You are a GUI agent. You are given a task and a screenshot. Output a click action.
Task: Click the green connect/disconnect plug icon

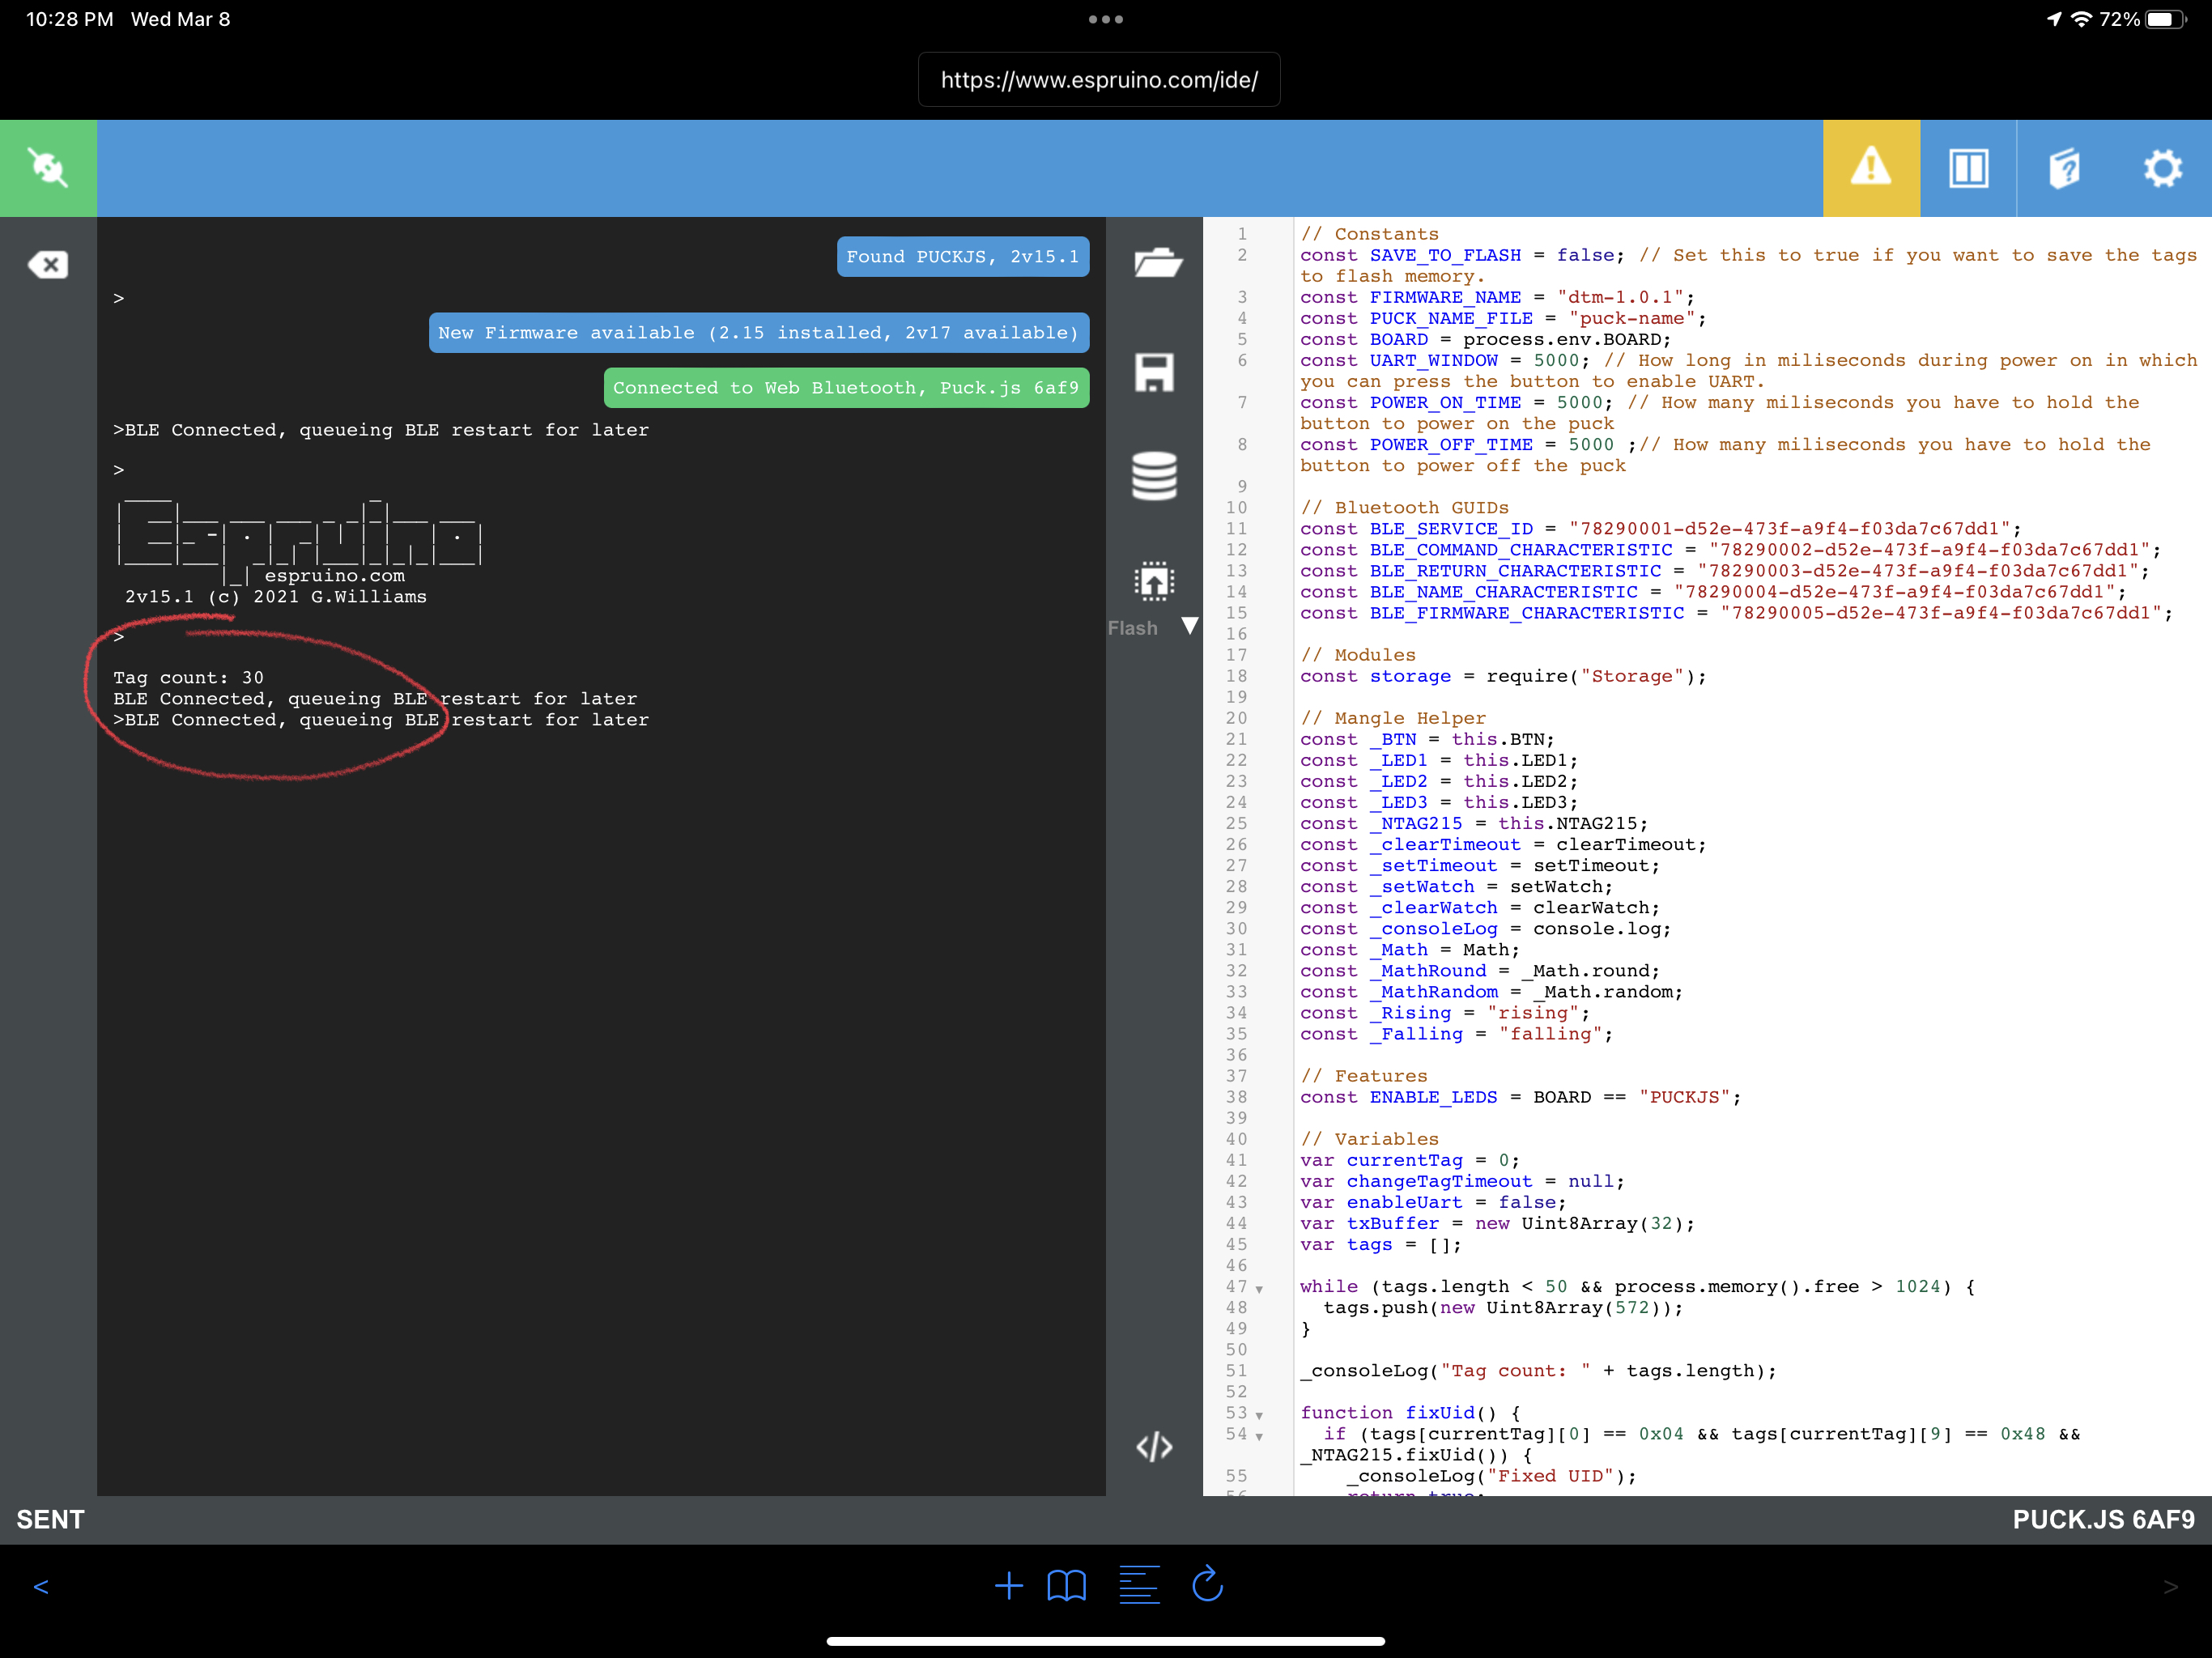pos(48,168)
